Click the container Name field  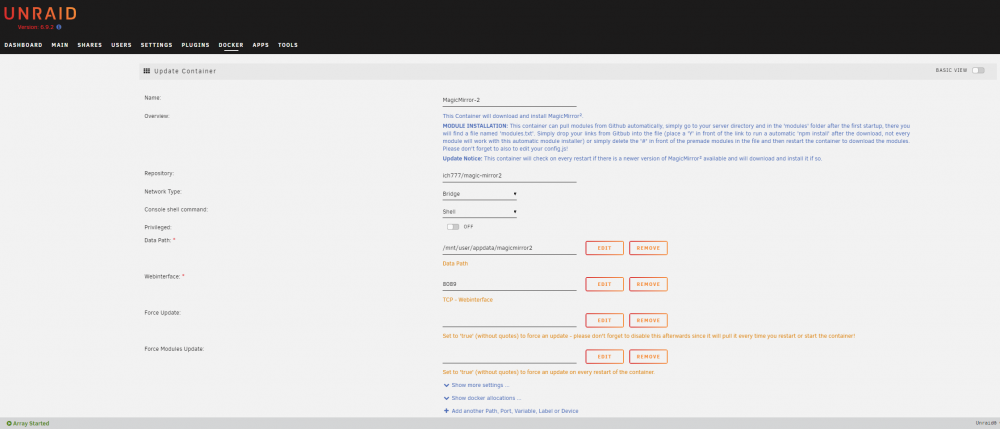(510, 100)
